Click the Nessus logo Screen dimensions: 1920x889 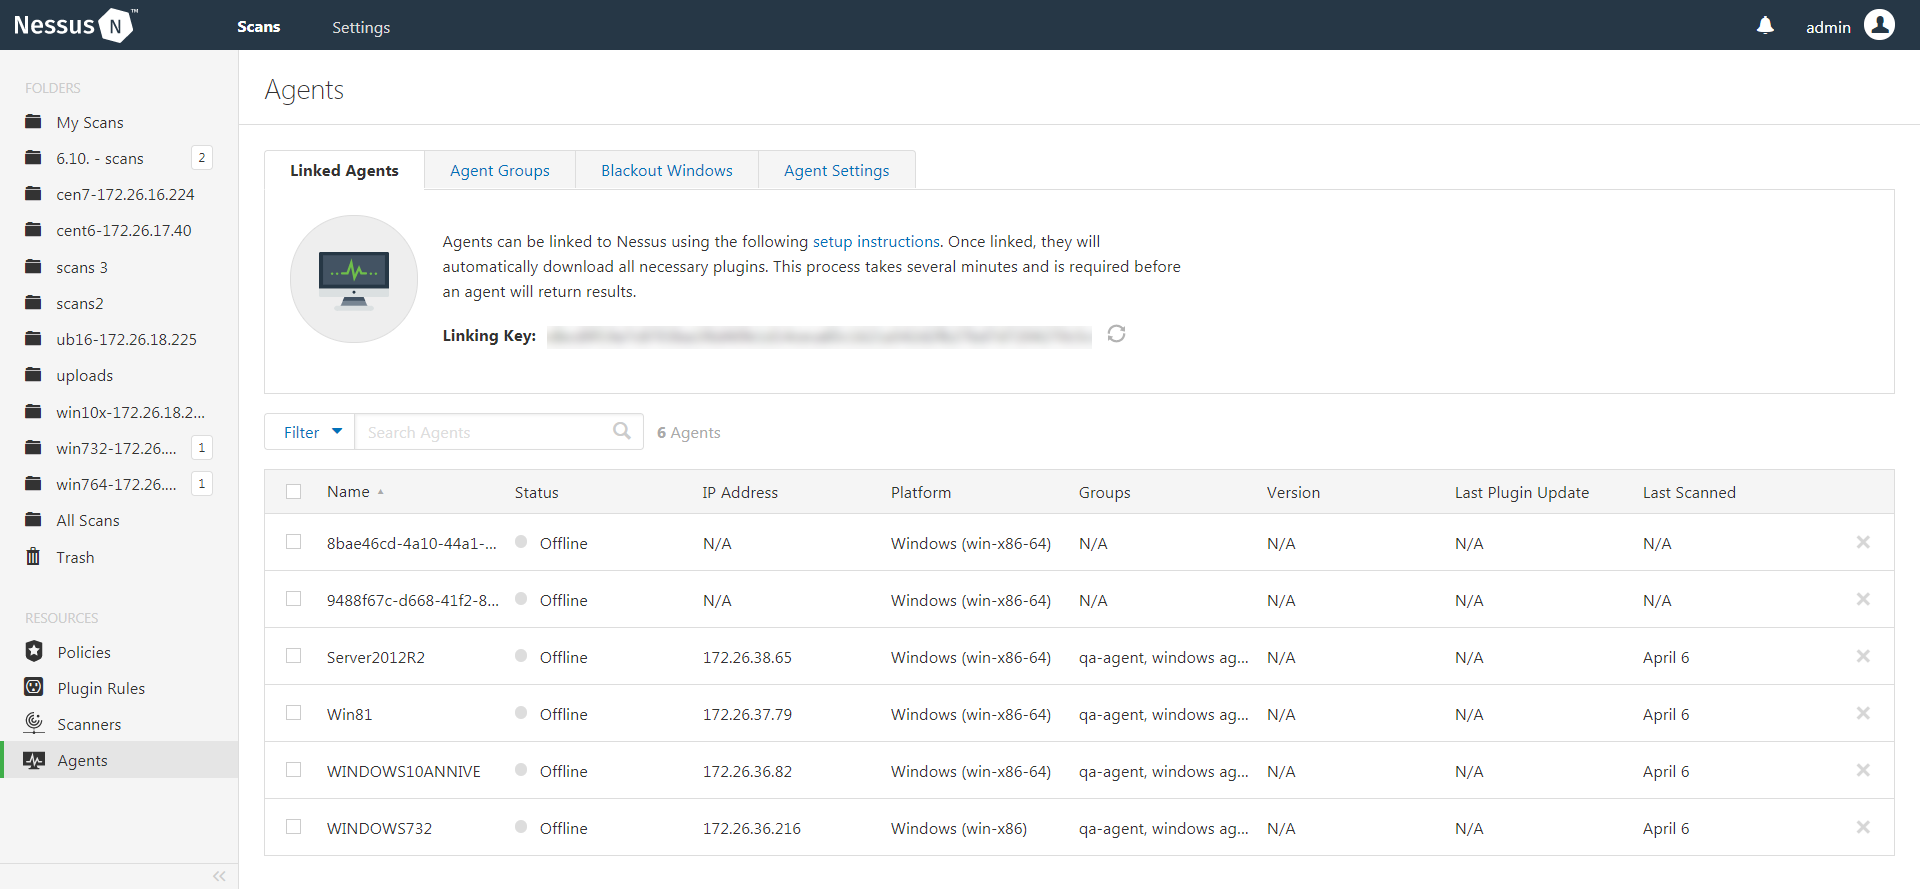point(75,25)
